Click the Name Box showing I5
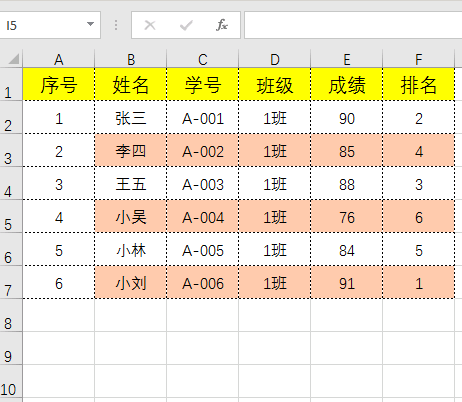 [x=50, y=25]
